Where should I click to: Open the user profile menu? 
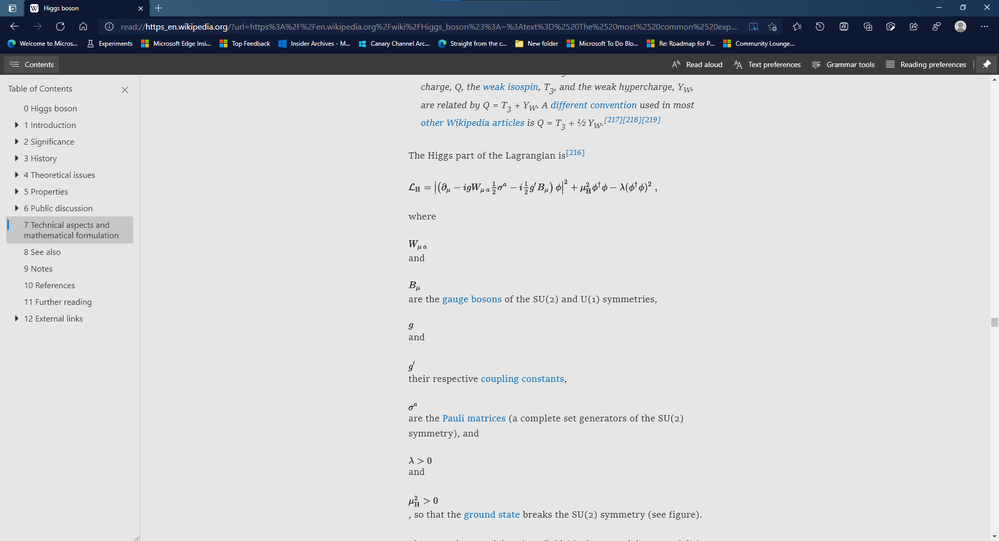point(960,27)
